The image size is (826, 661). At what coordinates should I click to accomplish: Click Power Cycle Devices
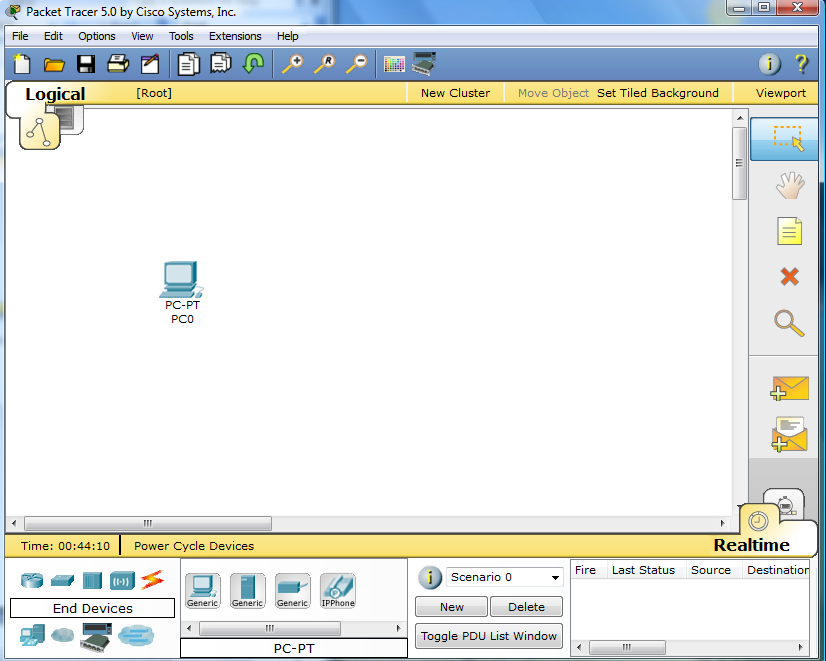click(x=194, y=546)
